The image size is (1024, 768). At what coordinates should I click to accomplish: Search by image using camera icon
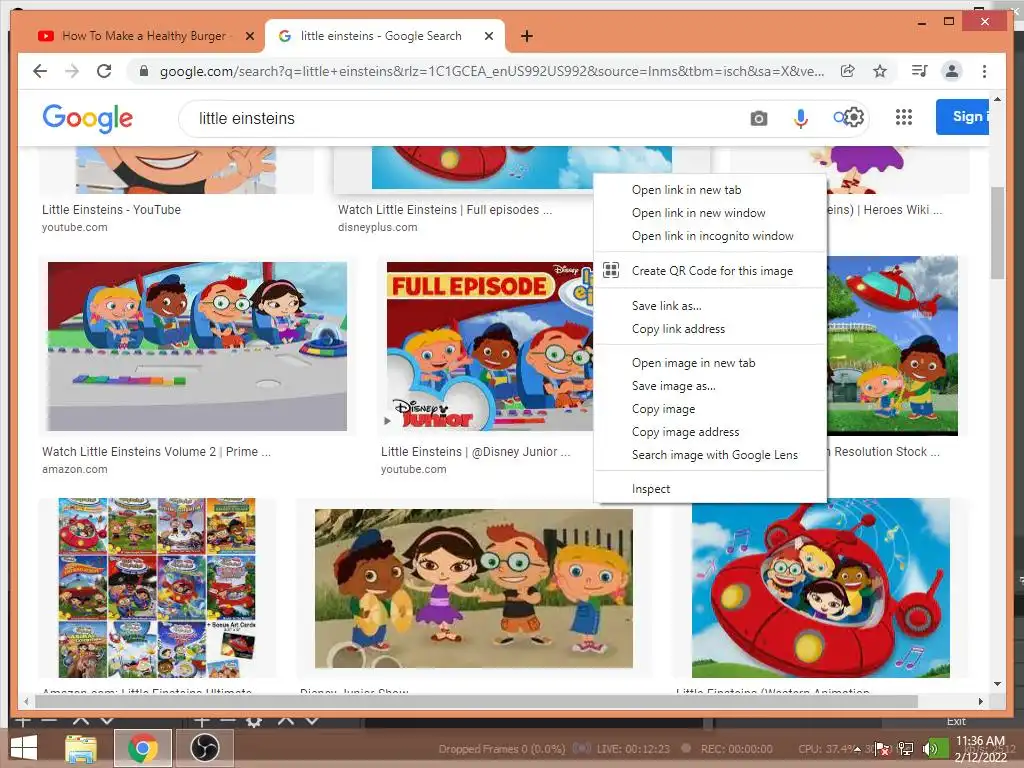click(758, 118)
